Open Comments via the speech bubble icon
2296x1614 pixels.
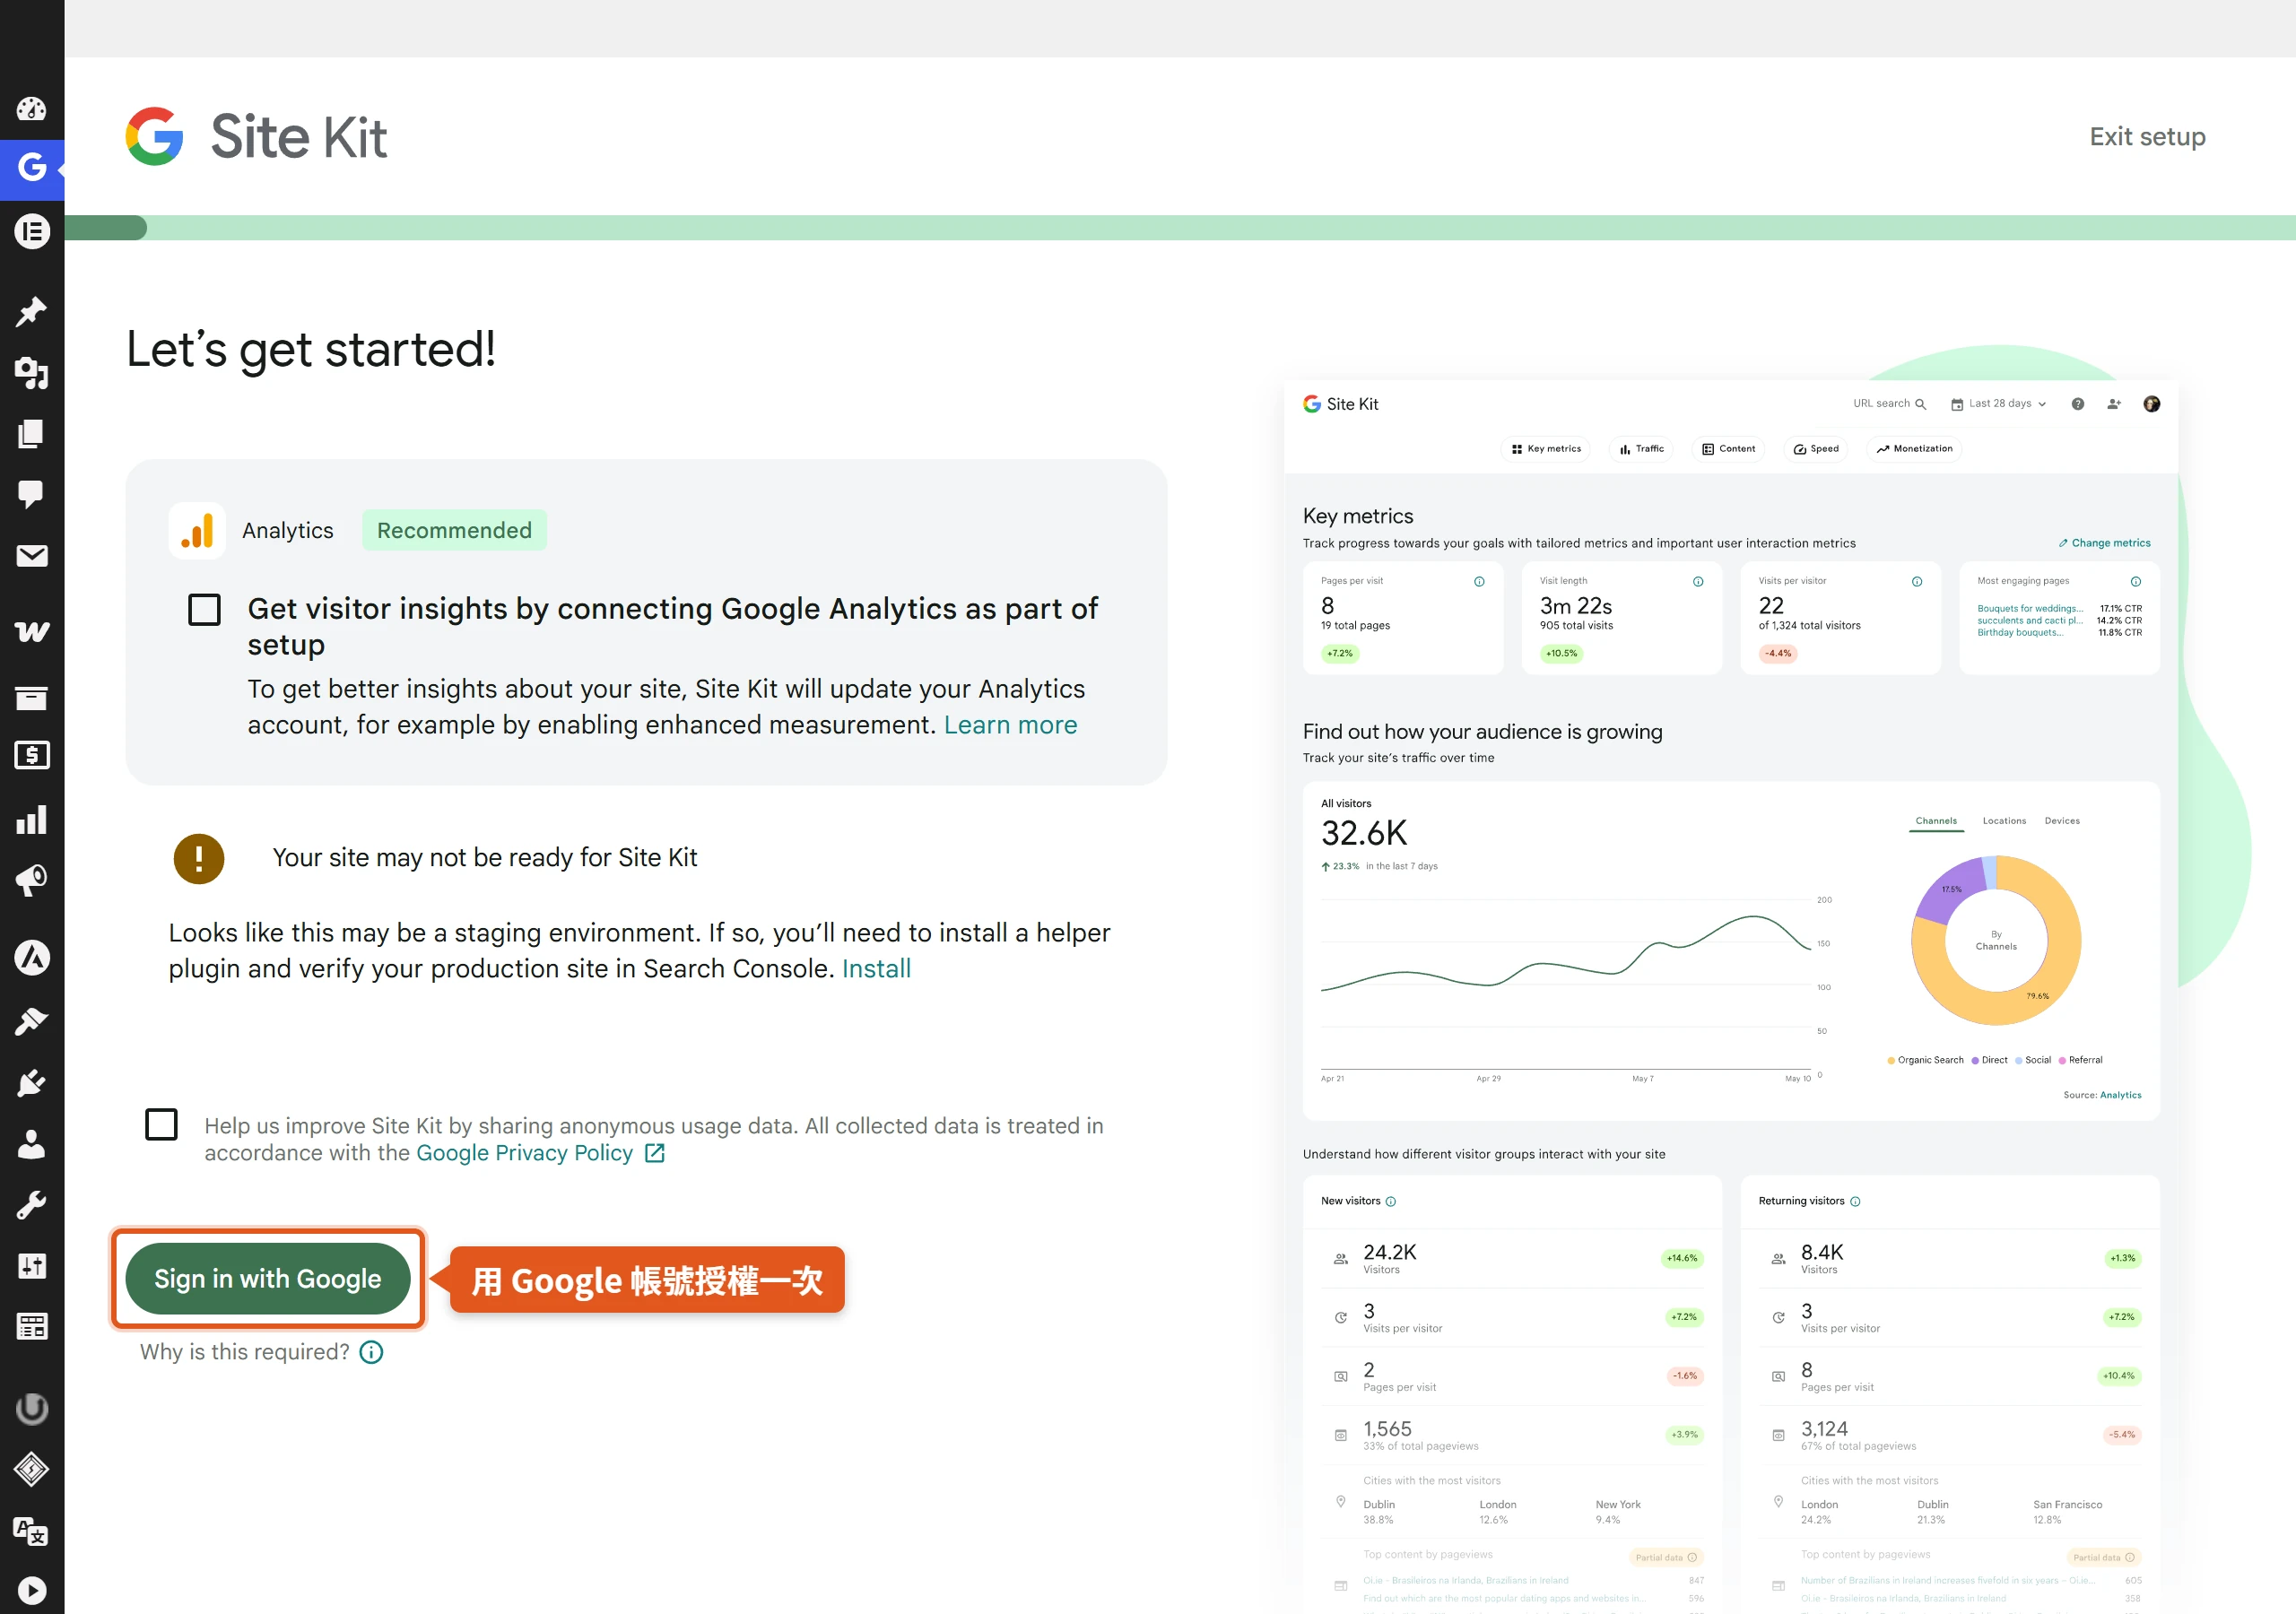[x=31, y=494]
